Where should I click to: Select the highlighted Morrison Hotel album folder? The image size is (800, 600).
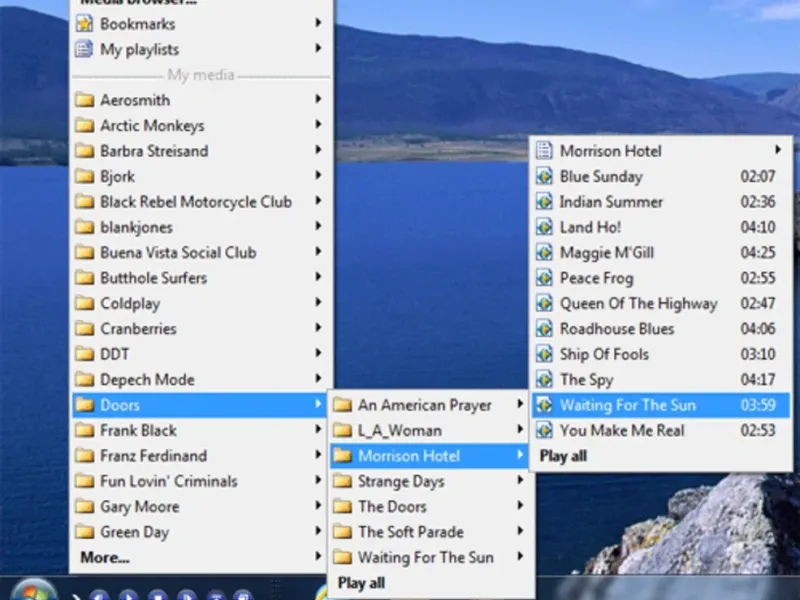pyautogui.click(x=429, y=456)
